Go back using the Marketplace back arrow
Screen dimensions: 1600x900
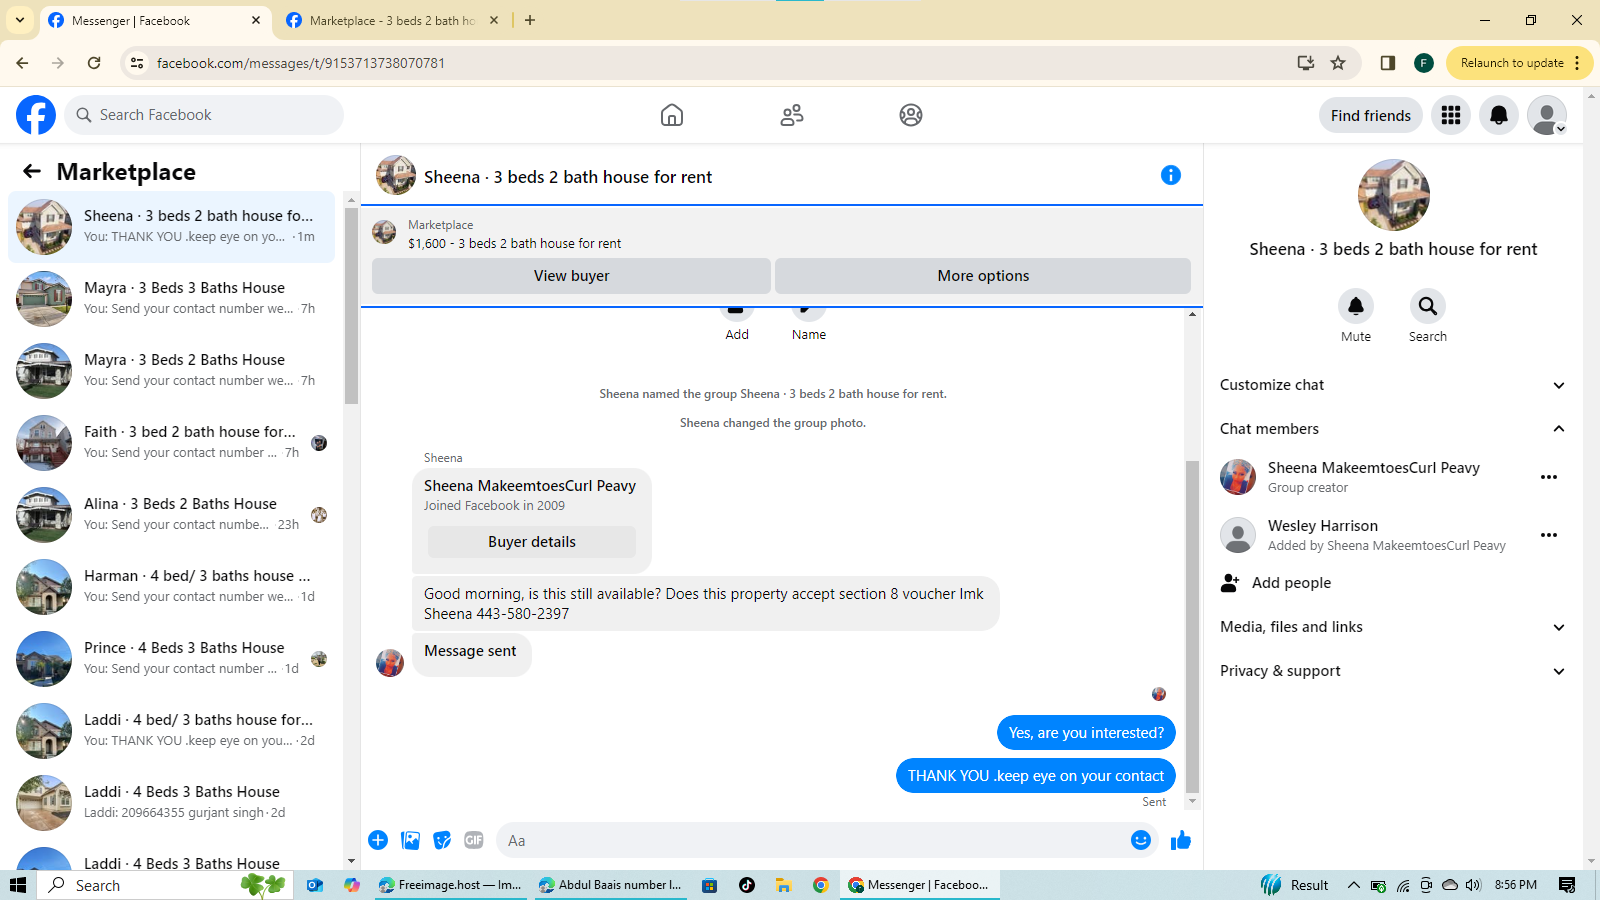coord(32,171)
